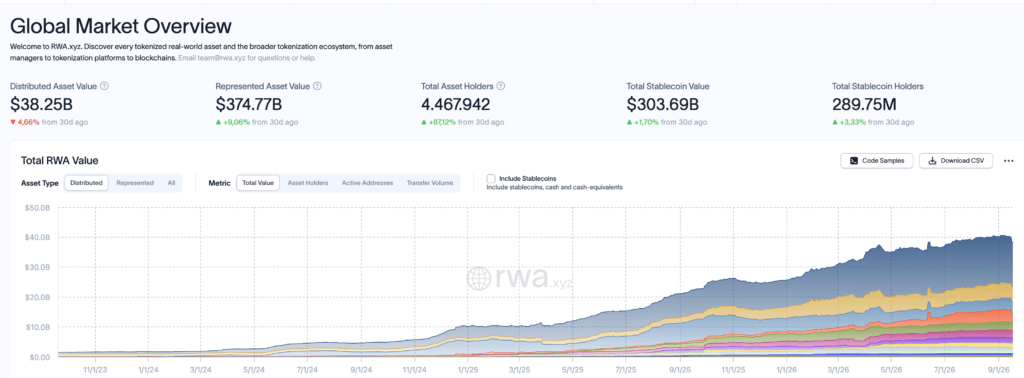Click the $303.69B stablecoin value

[663, 104]
